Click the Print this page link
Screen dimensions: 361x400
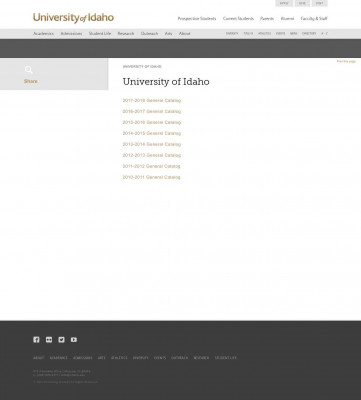(x=346, y=62)
